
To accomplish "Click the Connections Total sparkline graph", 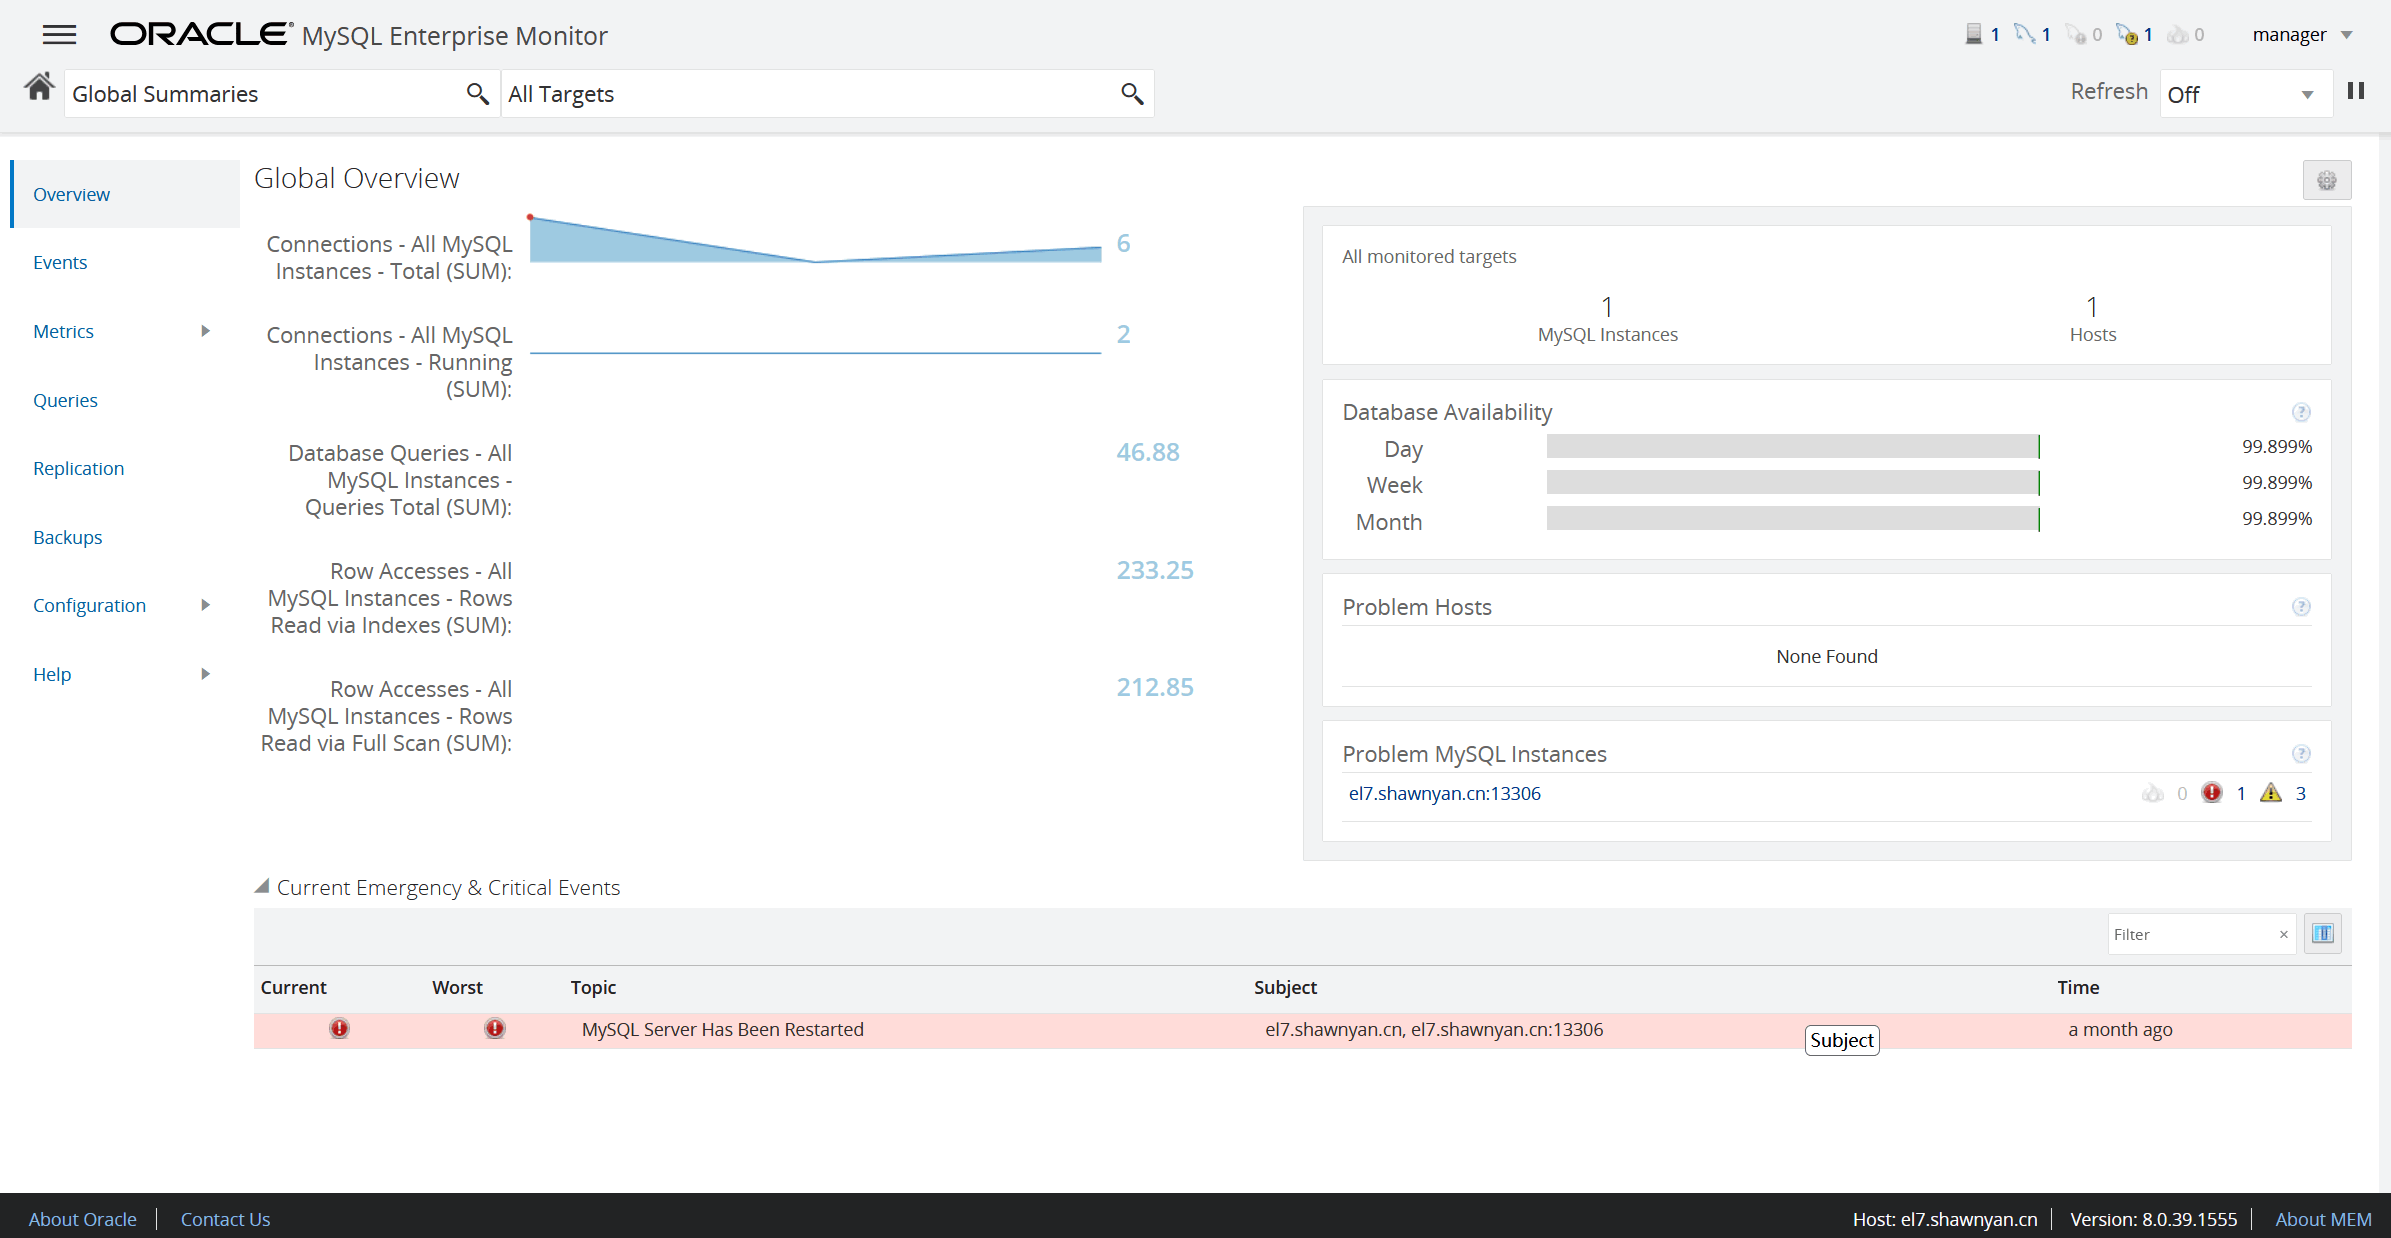I will coord(815,240).
